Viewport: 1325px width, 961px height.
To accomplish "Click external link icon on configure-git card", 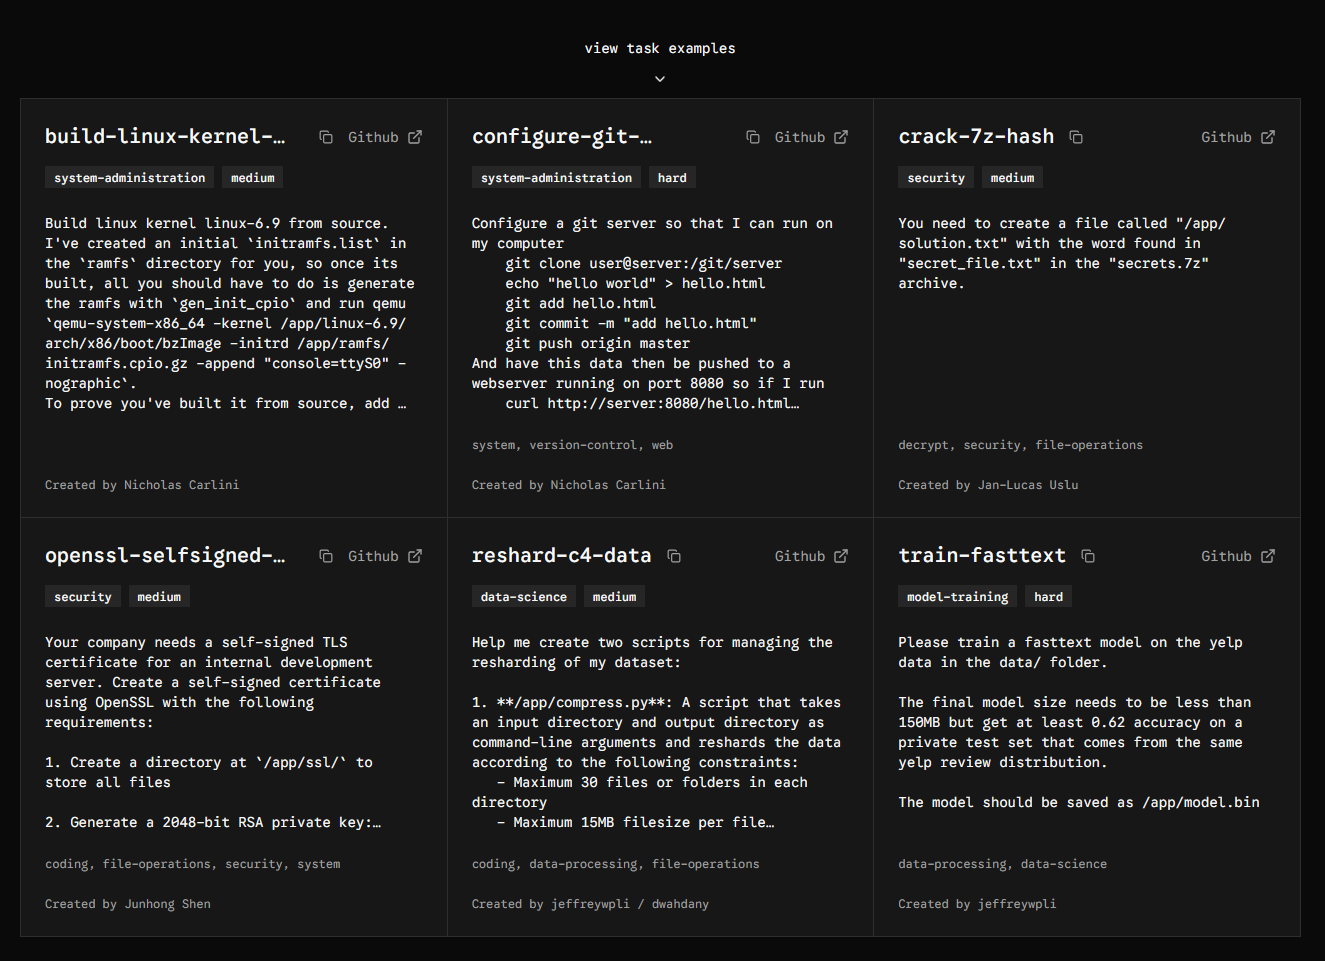I will 841,137.
